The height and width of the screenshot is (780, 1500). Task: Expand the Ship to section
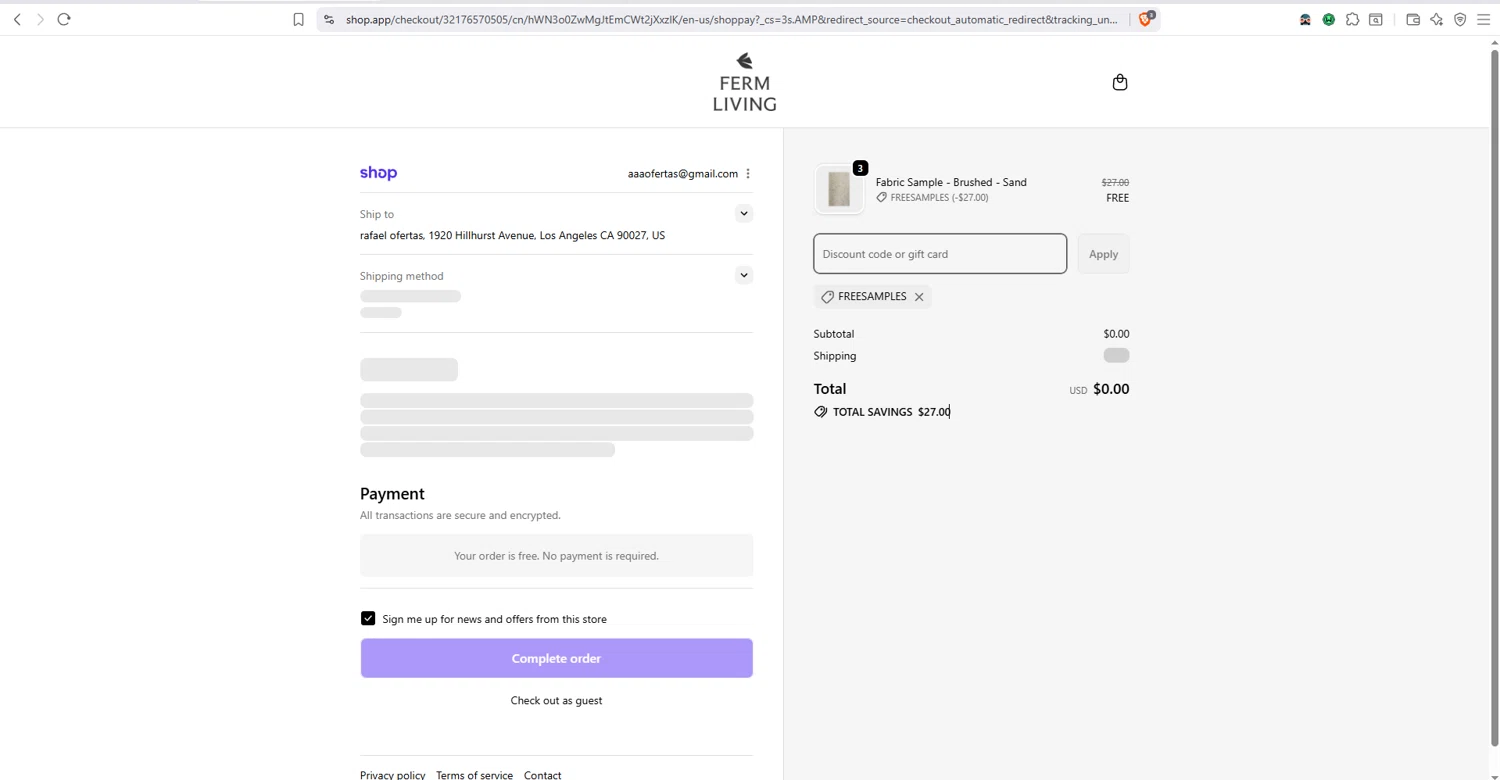point(743,213)
